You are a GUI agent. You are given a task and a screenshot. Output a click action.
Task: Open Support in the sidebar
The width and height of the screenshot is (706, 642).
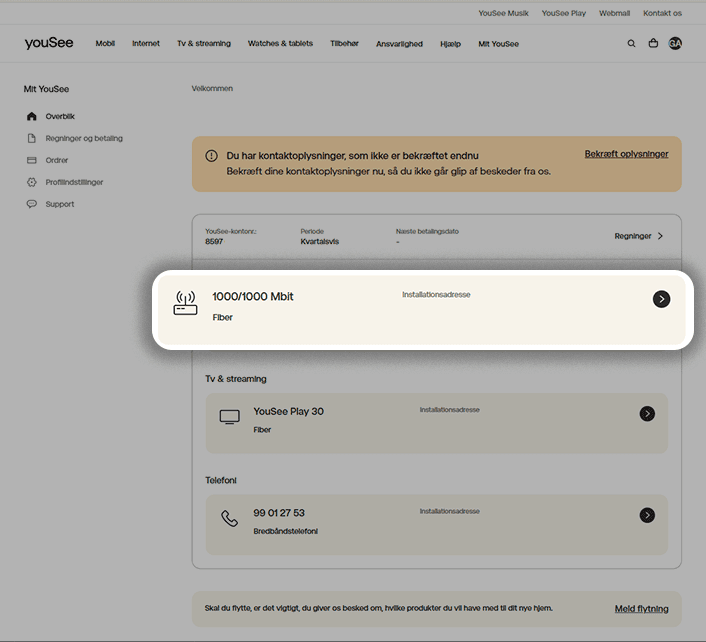[60, 204]
